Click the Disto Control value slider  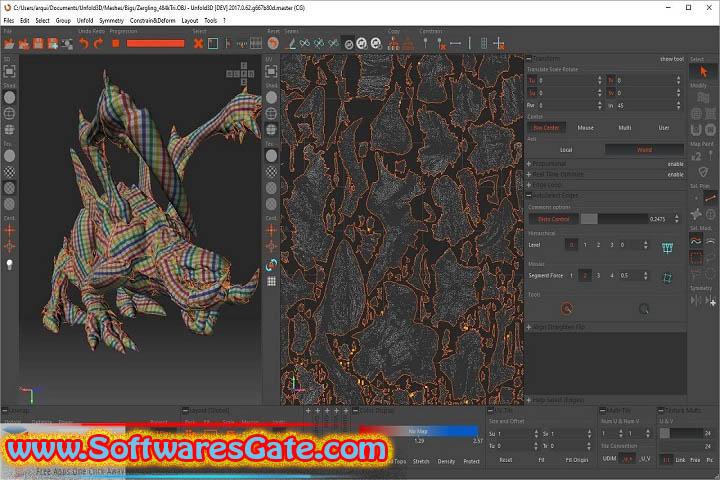pyautogui.click(x=614, y=219)
